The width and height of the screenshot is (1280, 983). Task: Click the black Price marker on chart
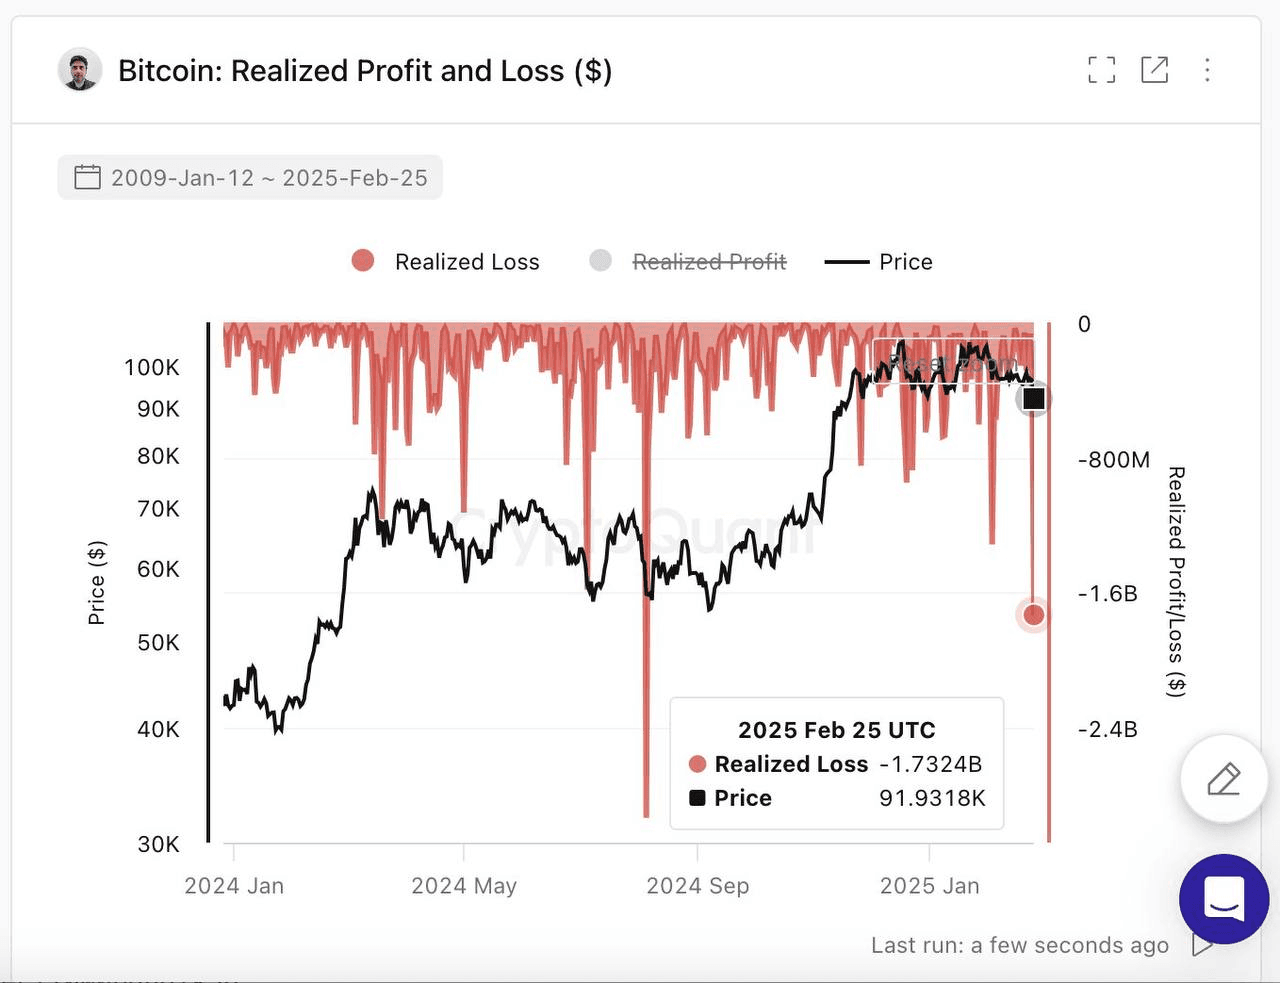coord(1034,398)
